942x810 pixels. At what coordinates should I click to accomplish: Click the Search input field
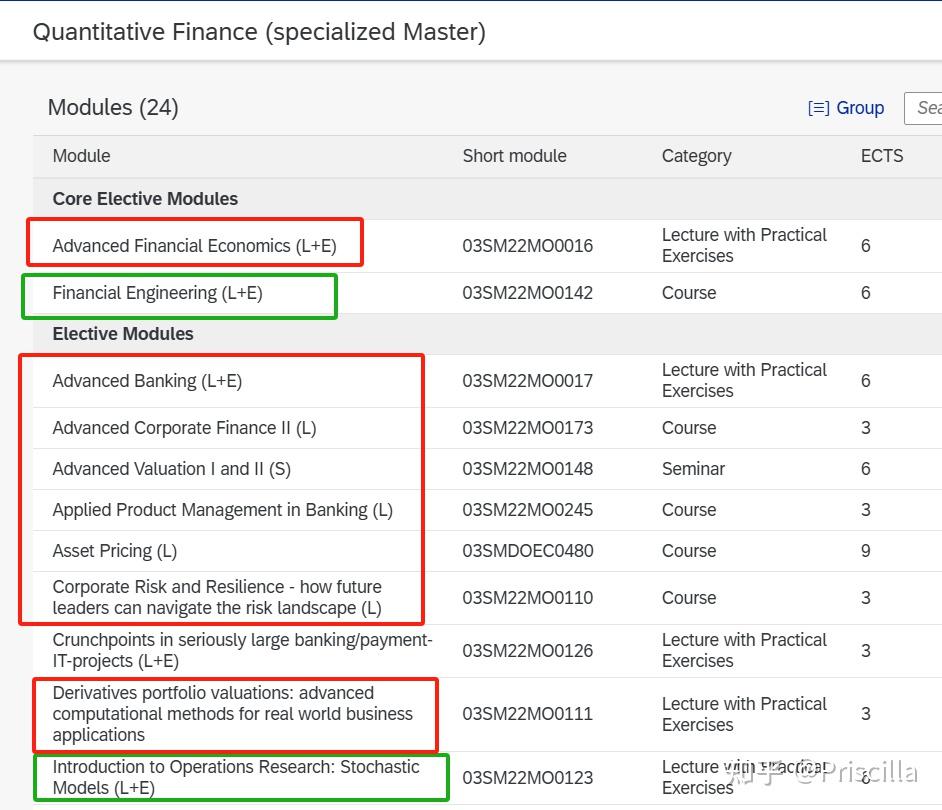[x=926, y=108]
